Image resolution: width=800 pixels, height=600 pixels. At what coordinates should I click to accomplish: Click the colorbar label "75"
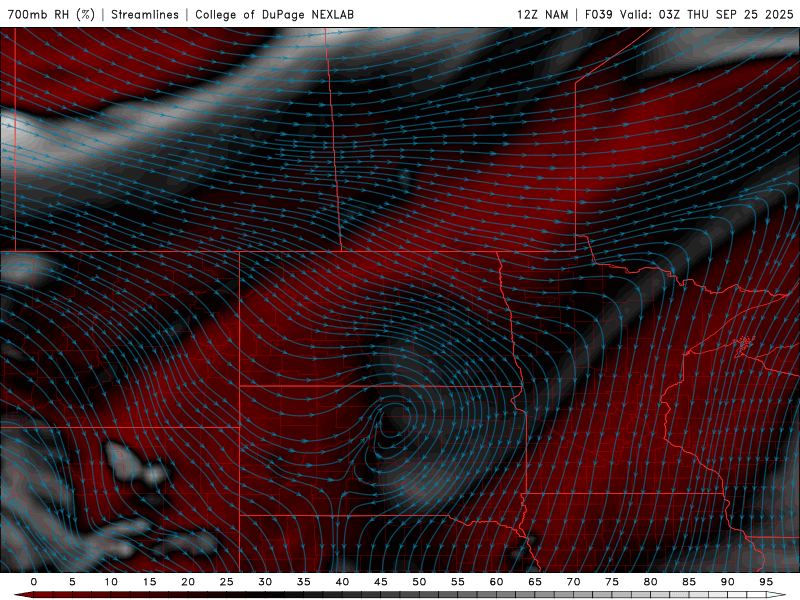(x=612, y=582)
